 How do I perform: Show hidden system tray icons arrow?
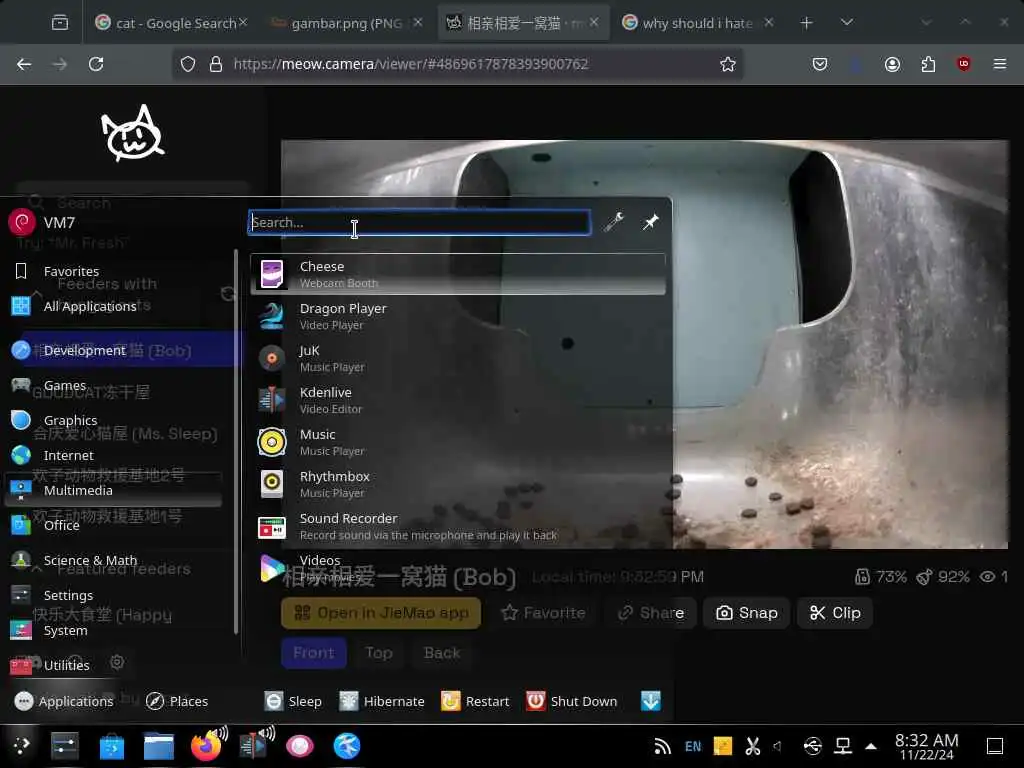point(871,746)
